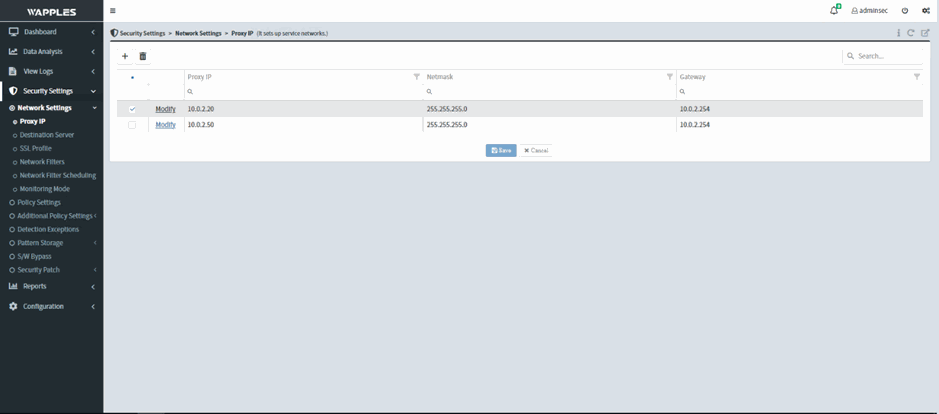Expand the Configuration chevron

click(x=93, y=306)
